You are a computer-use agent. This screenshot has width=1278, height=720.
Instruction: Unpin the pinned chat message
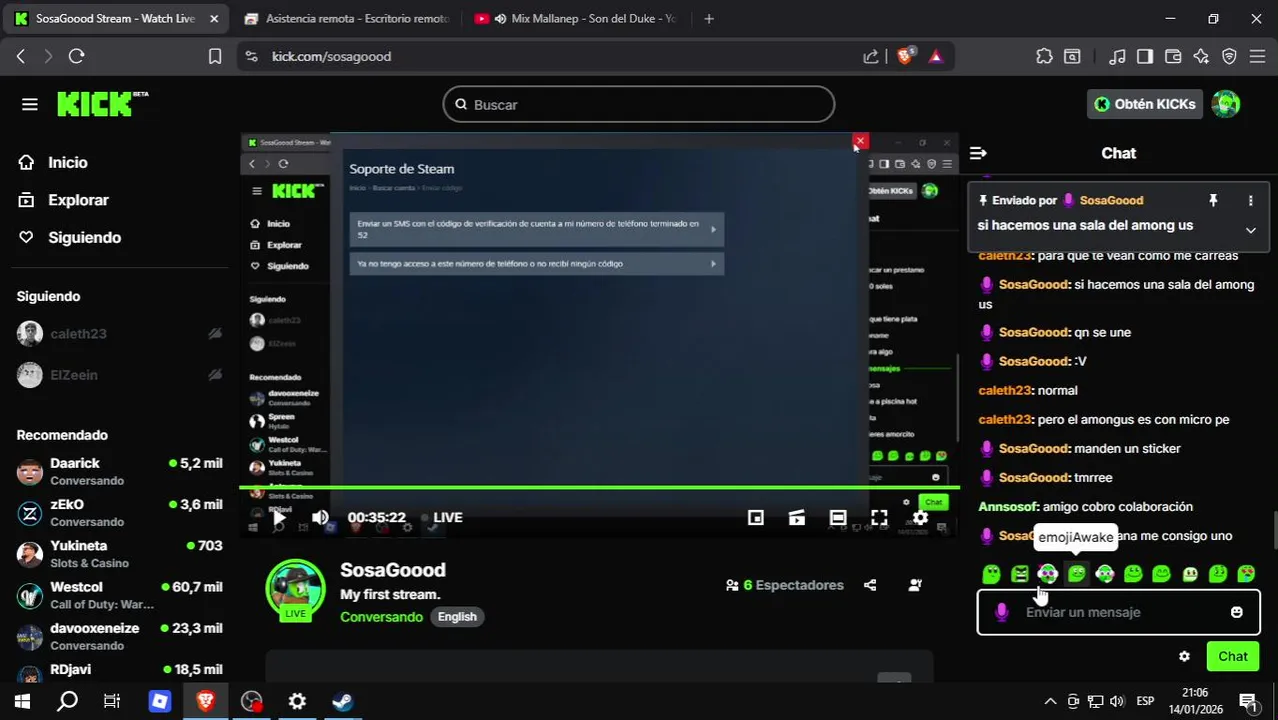click(x=1213, y=200)
